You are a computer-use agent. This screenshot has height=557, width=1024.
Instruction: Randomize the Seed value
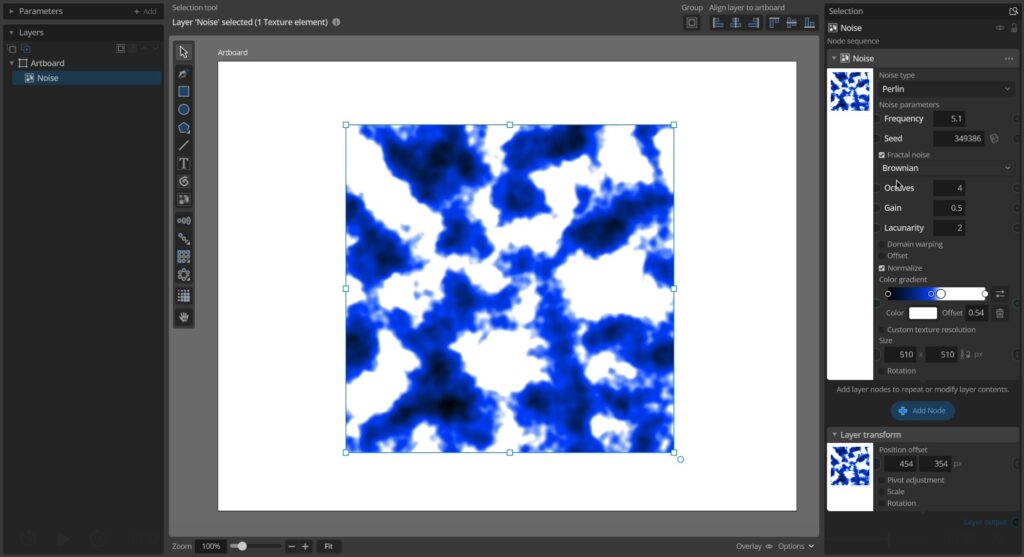click(995, 139)
